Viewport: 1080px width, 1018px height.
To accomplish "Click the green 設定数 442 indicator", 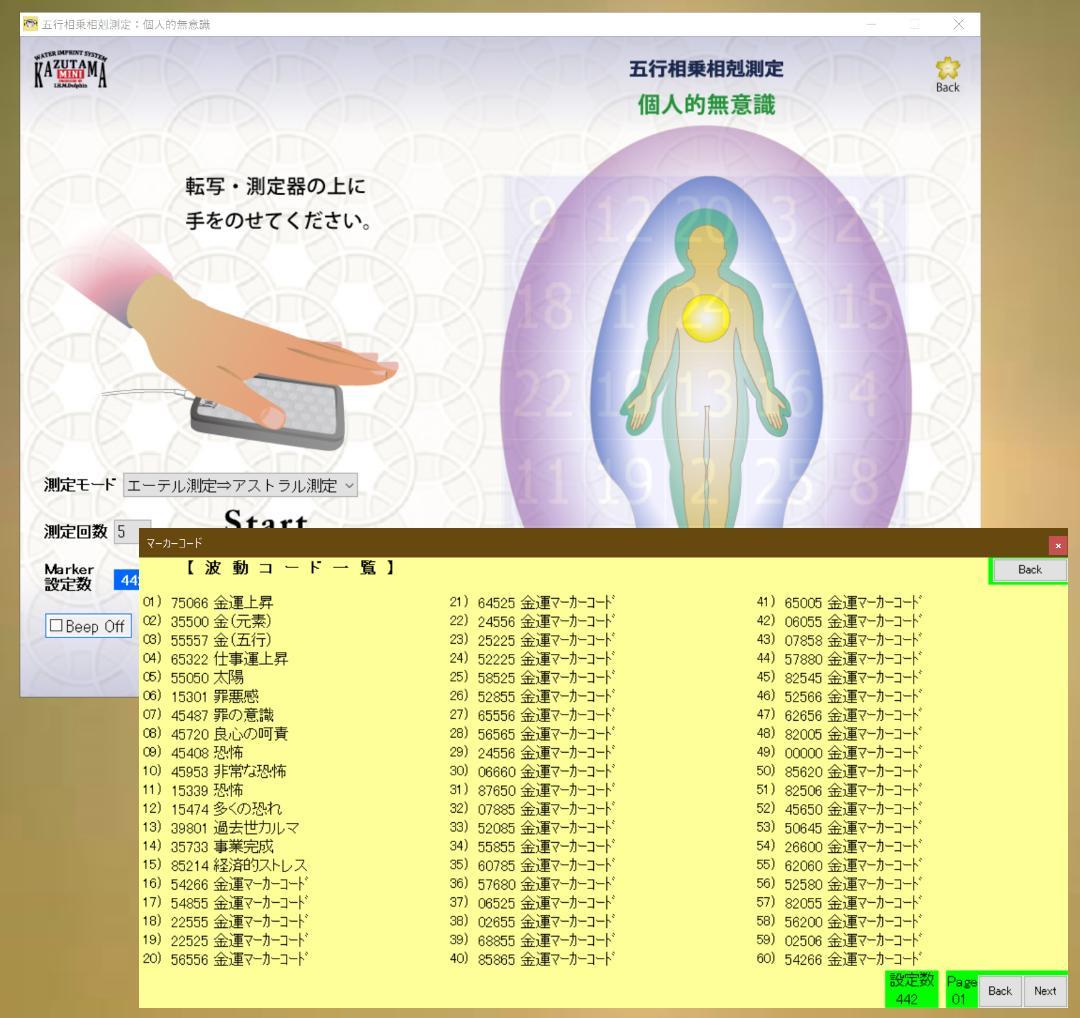I will tap(912, 989).
